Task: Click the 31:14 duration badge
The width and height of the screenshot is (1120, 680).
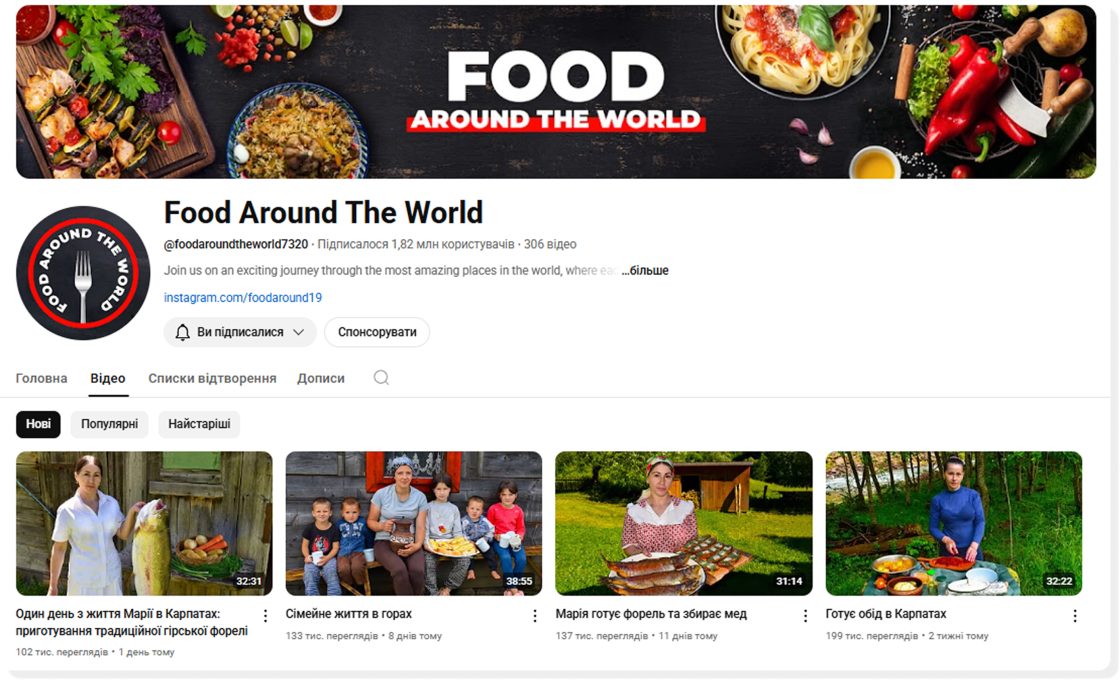Action: tap(789, 581)
